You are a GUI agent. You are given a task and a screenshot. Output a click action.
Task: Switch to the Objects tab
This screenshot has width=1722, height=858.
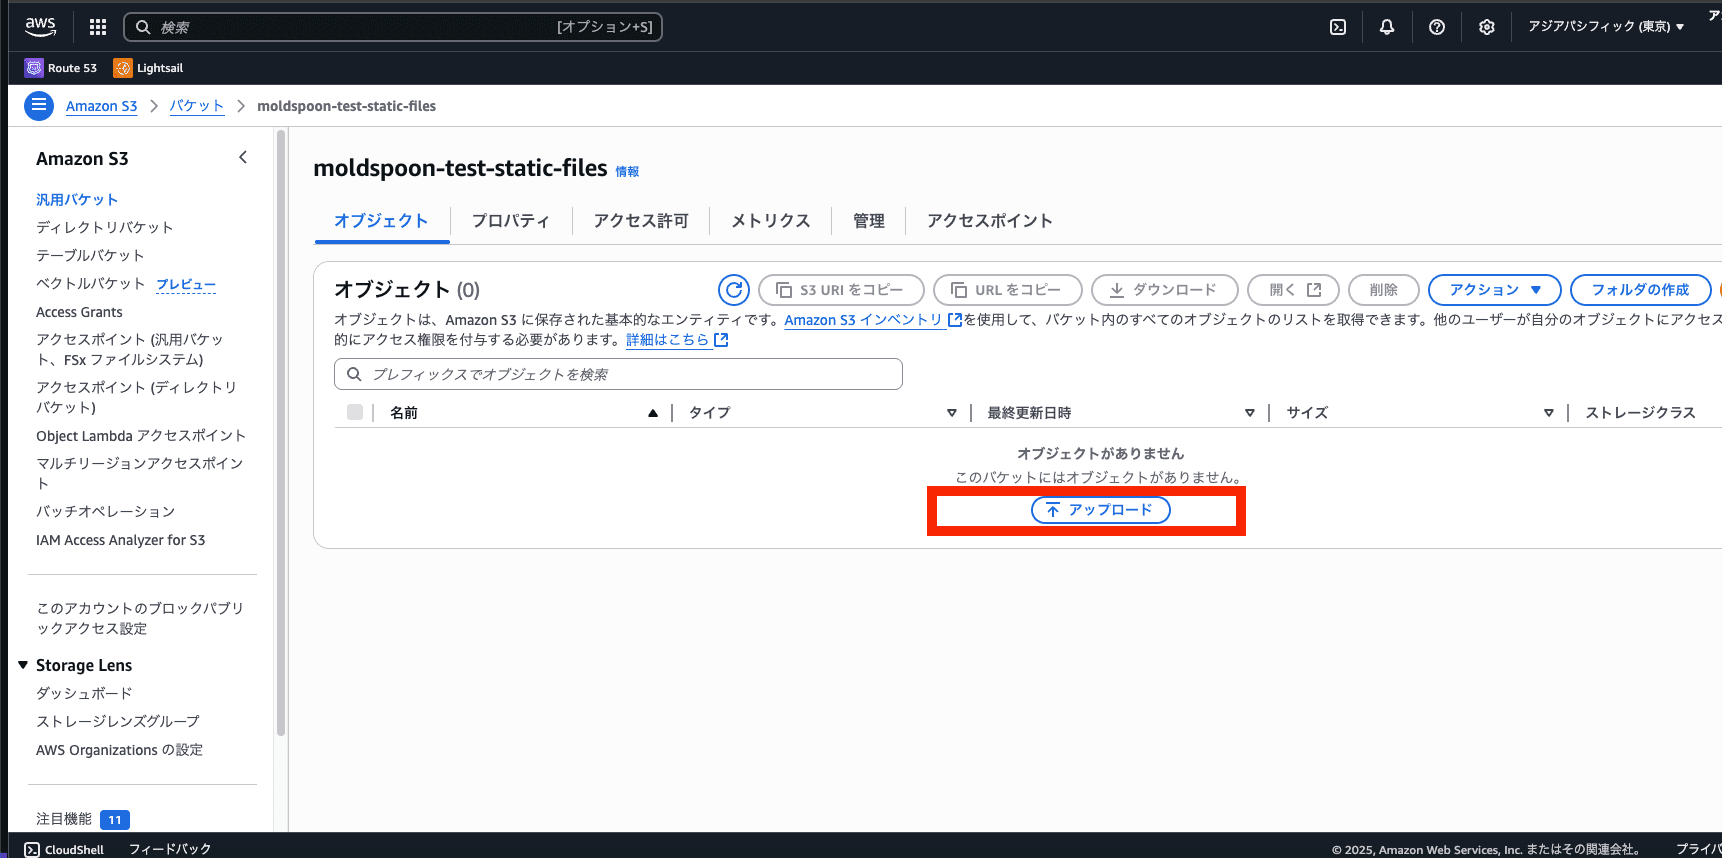[x=381, y=221]
